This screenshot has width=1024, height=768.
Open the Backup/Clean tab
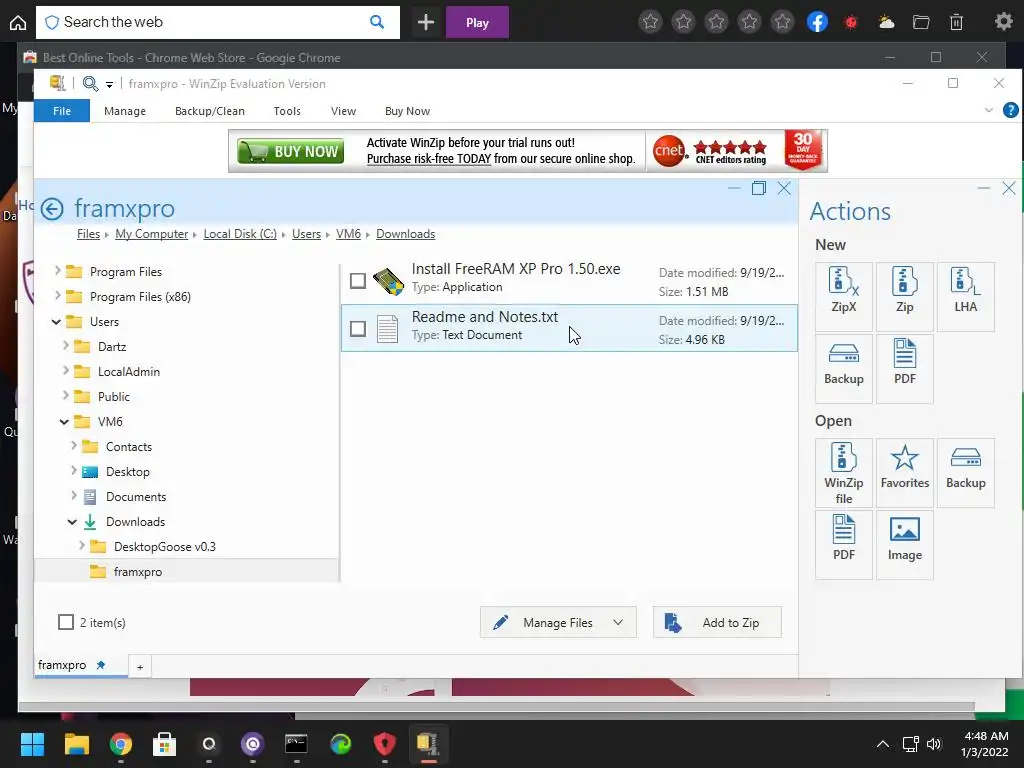(210, 111)
